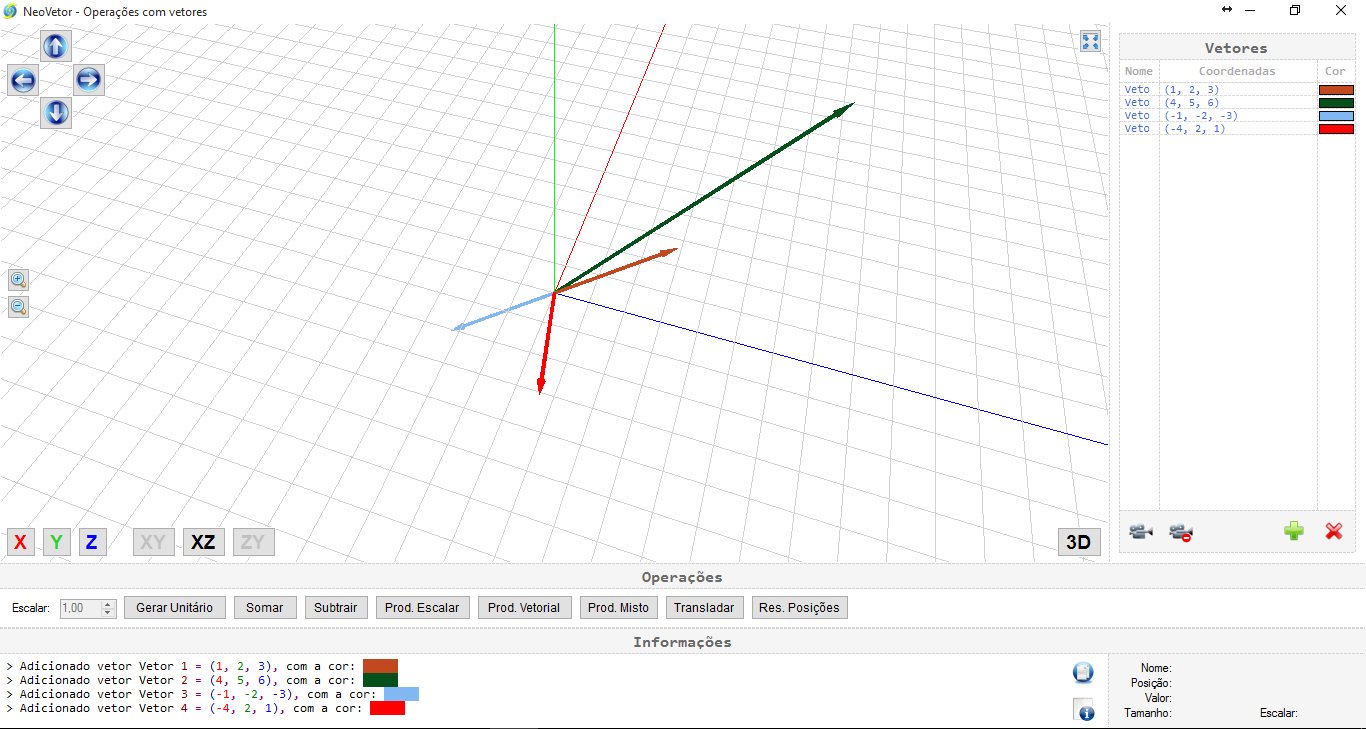Add a new vector with the green plus
The width and height of the screenshot is (1366, 729).
[1294, 531]
